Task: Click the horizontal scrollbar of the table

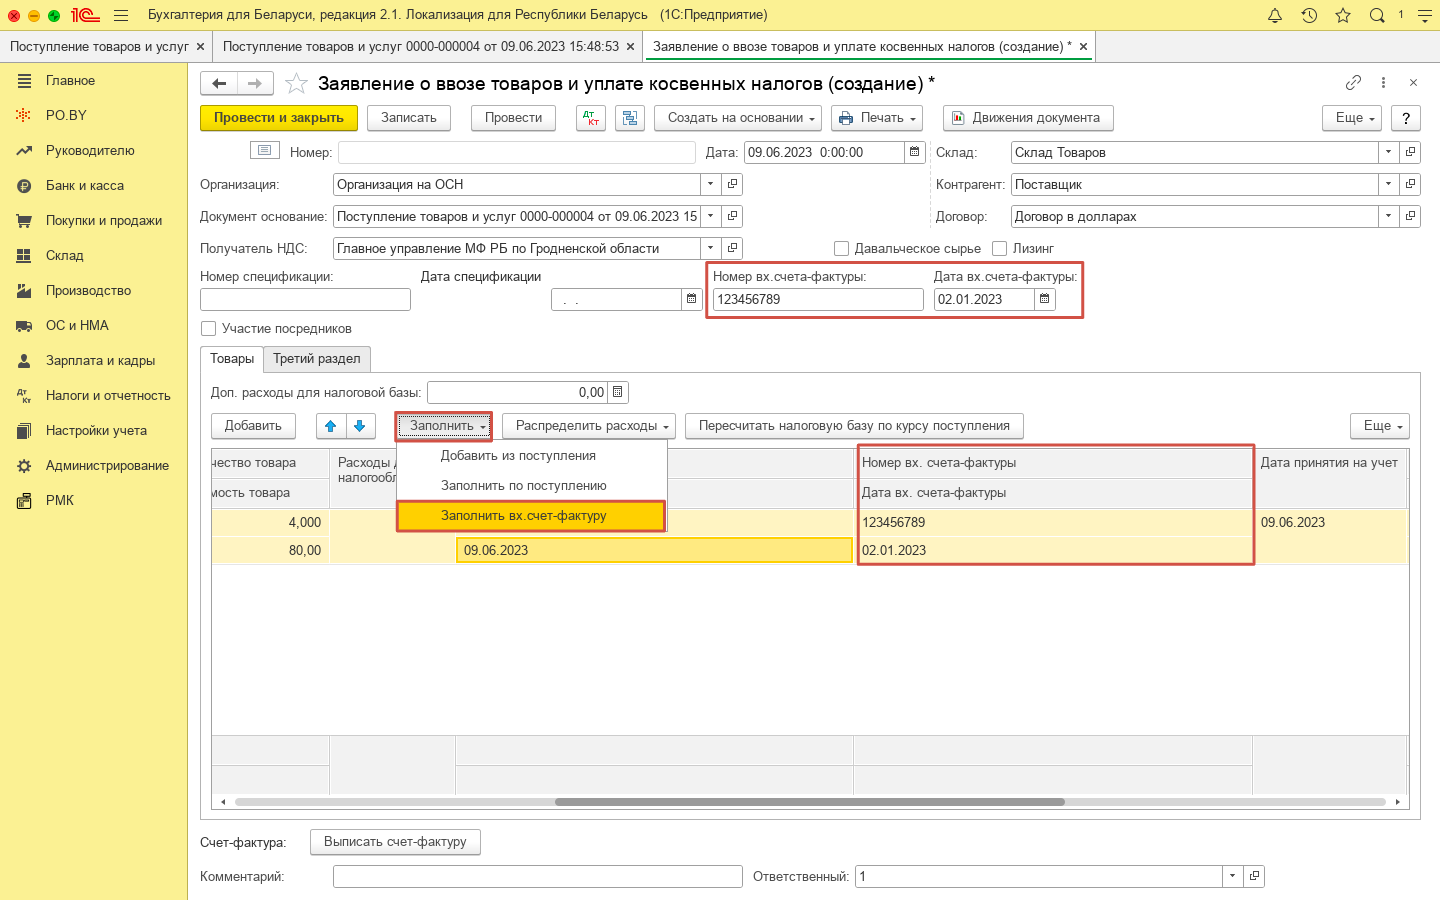Action: 809,802
